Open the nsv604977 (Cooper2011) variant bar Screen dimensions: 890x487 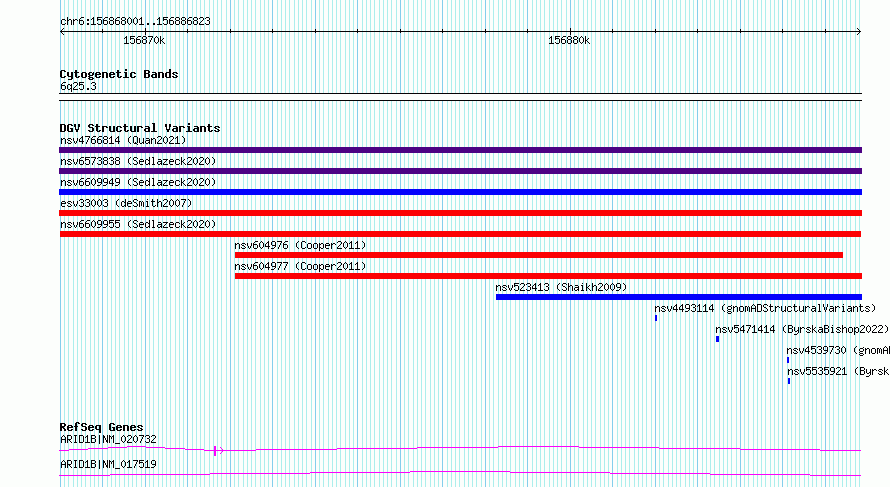point(548,276)
